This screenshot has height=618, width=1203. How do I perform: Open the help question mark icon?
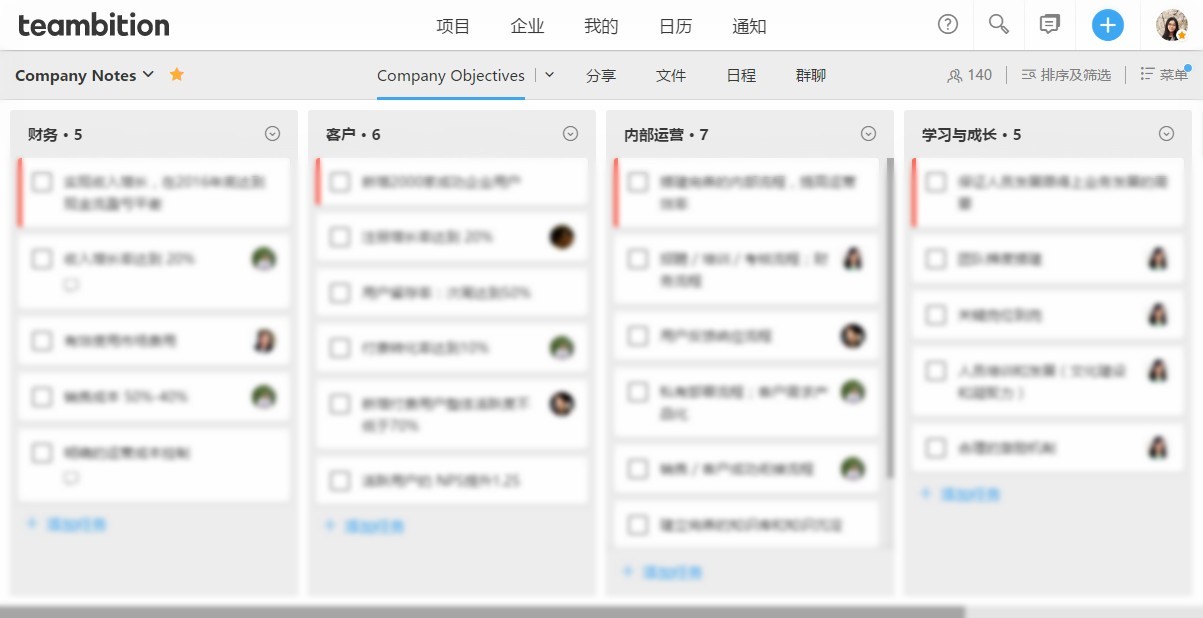point(948,25)
